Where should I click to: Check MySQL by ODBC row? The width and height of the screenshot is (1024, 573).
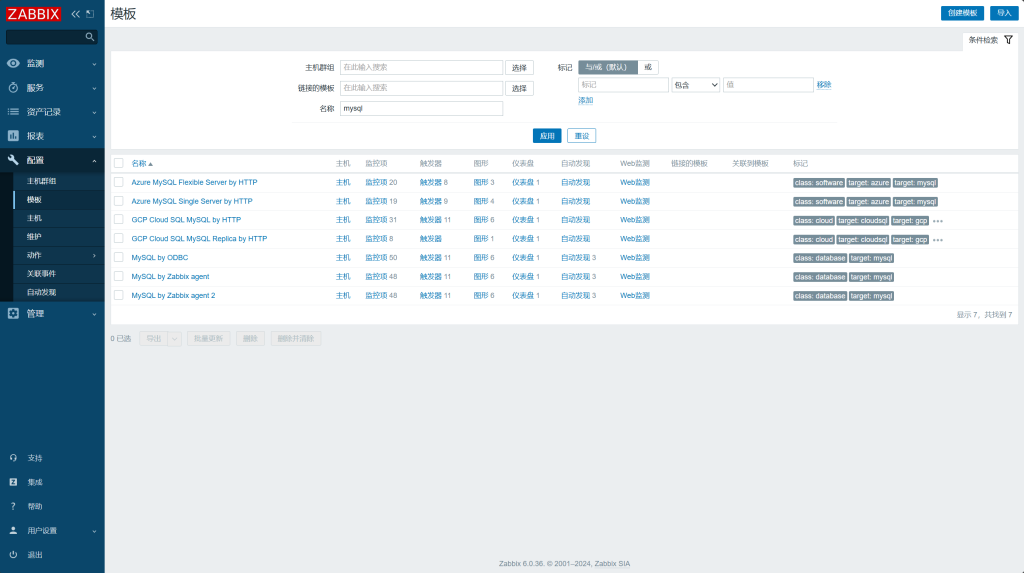119,257
